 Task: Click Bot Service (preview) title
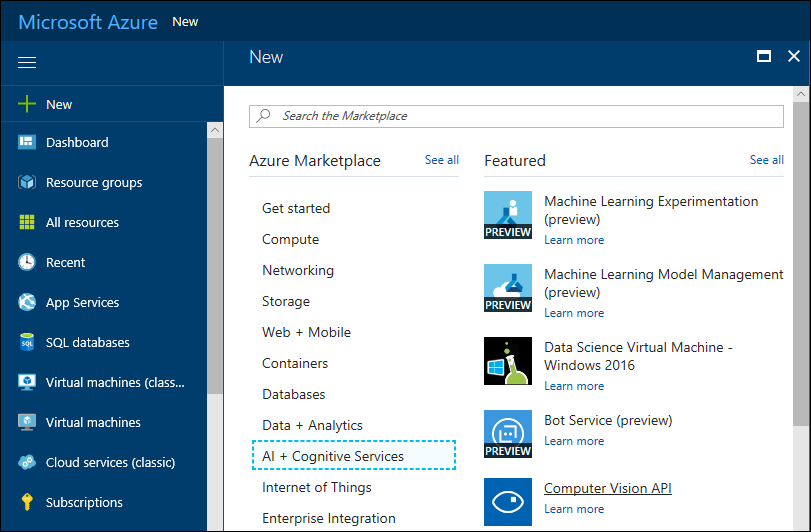[x=608, y=420]
